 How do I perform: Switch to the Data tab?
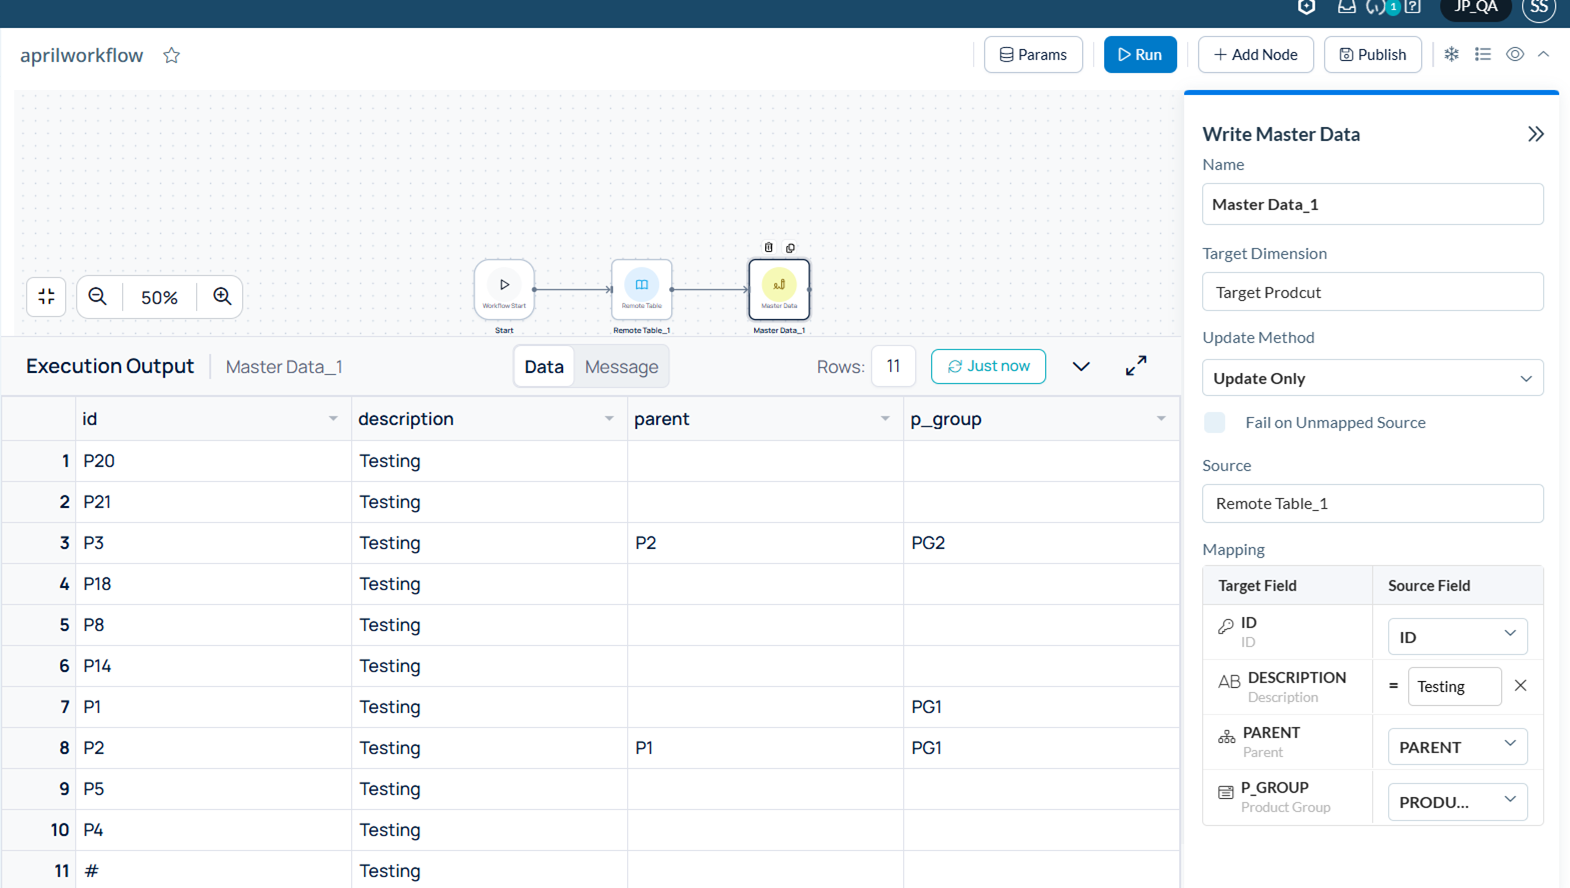544,367
